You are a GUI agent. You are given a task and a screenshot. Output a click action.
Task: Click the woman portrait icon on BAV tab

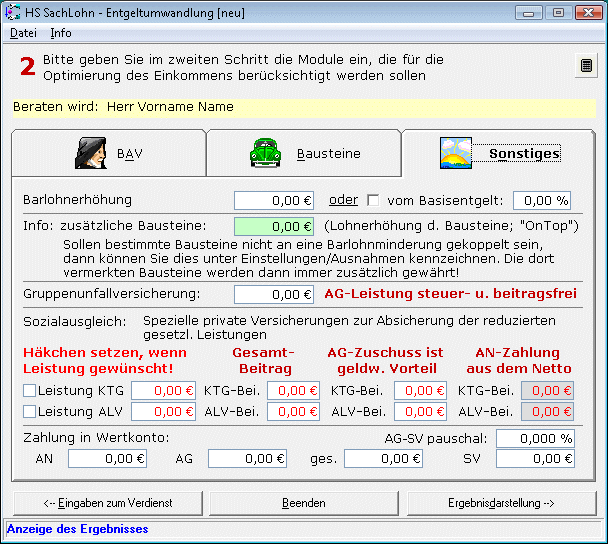pos(91,153)
